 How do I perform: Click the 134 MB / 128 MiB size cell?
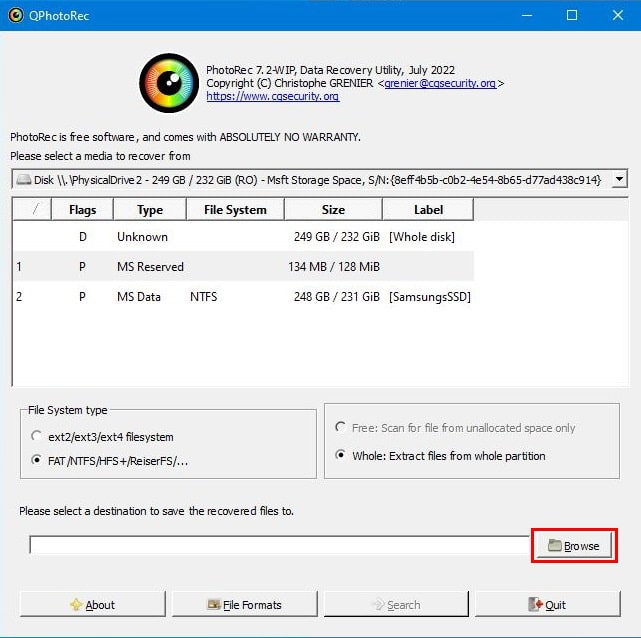click(x=334, y=266)
